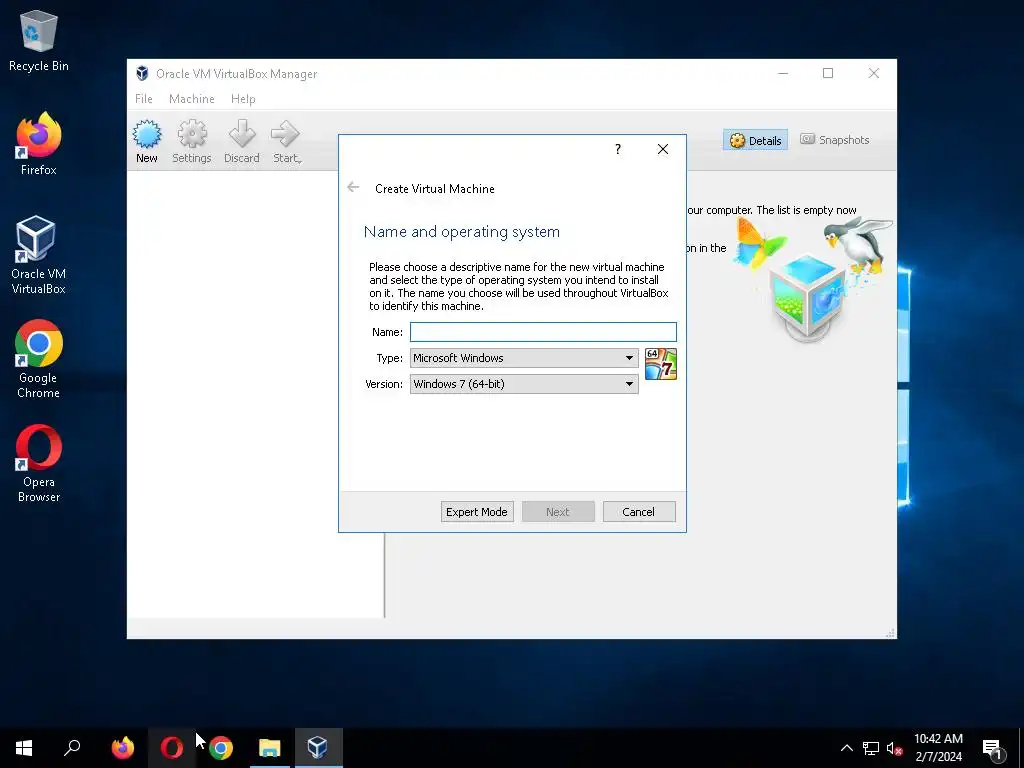The width and height of the screenshot is (1024, 768).
Task: Click the Windows 7 64-bit OS icon
Action: point(660,364)
